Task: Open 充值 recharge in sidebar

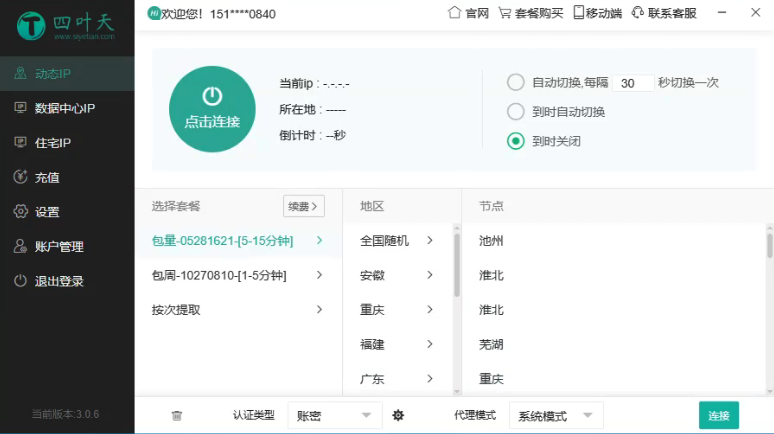Action: tap(47, 177)
